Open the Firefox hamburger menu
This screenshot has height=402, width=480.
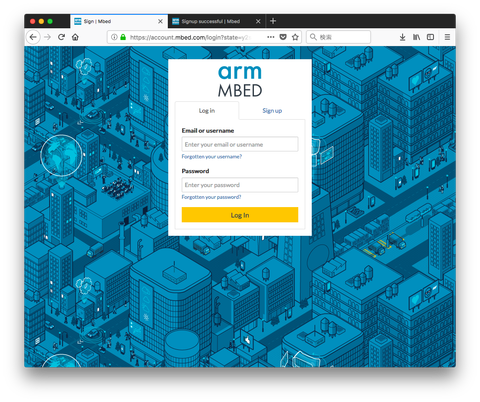tap(447, 37)
